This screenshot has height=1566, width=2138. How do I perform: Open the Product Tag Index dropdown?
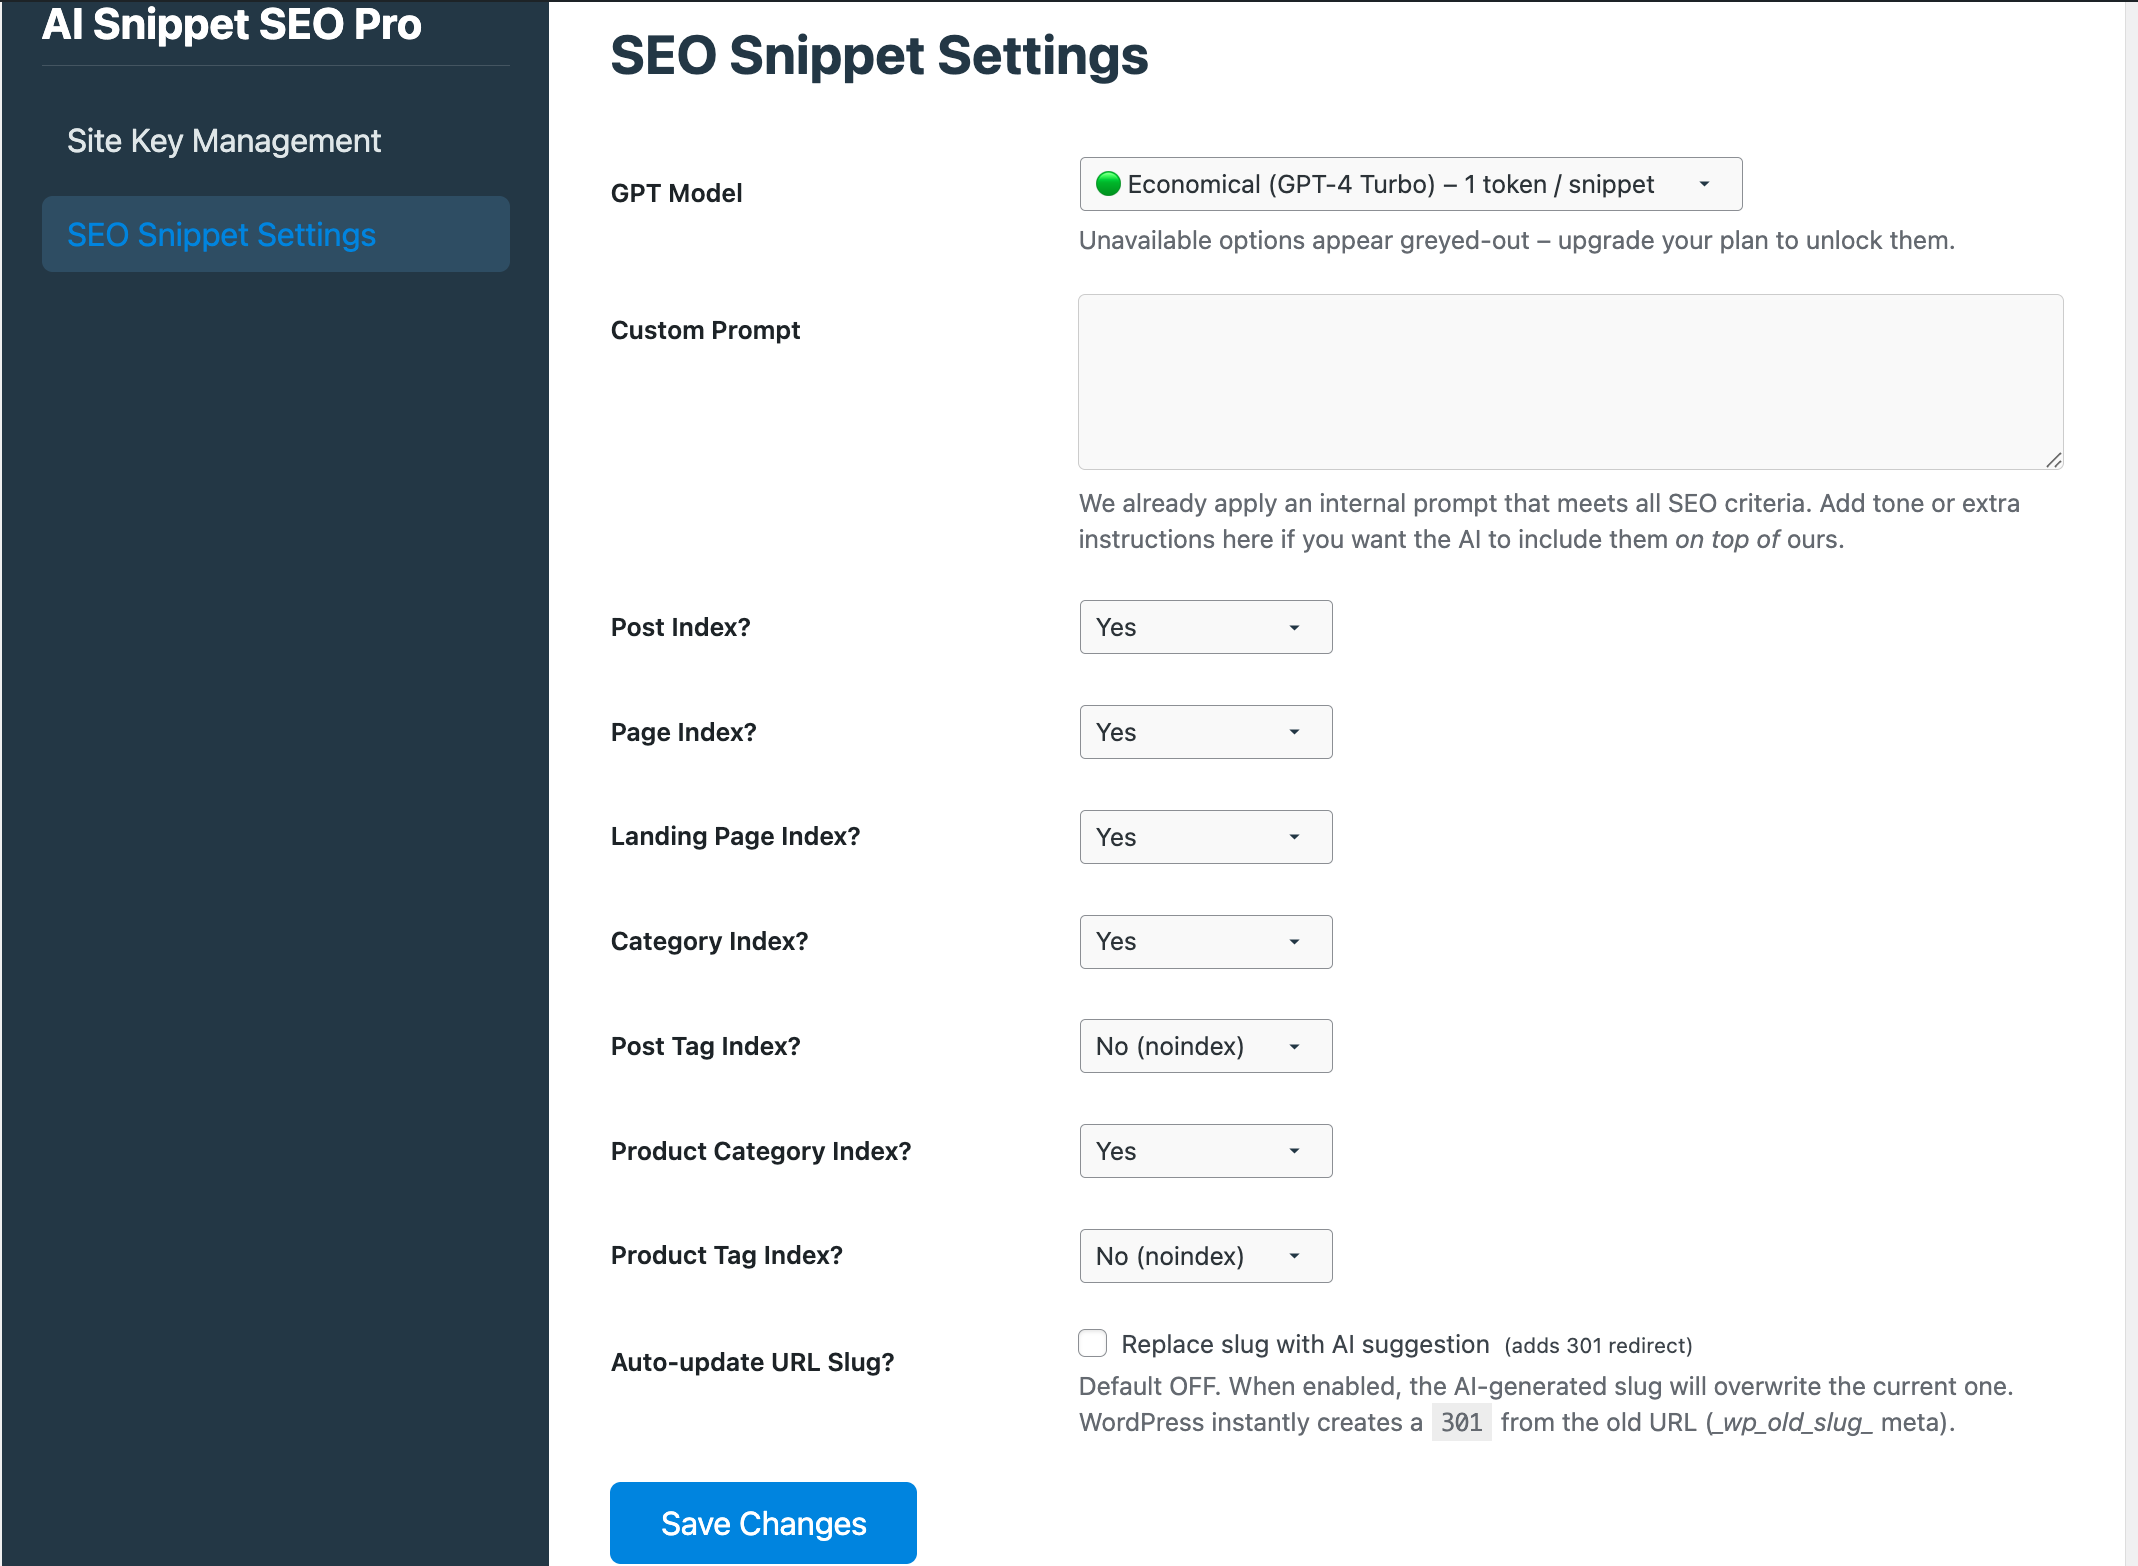(x=1205, y=1256)
